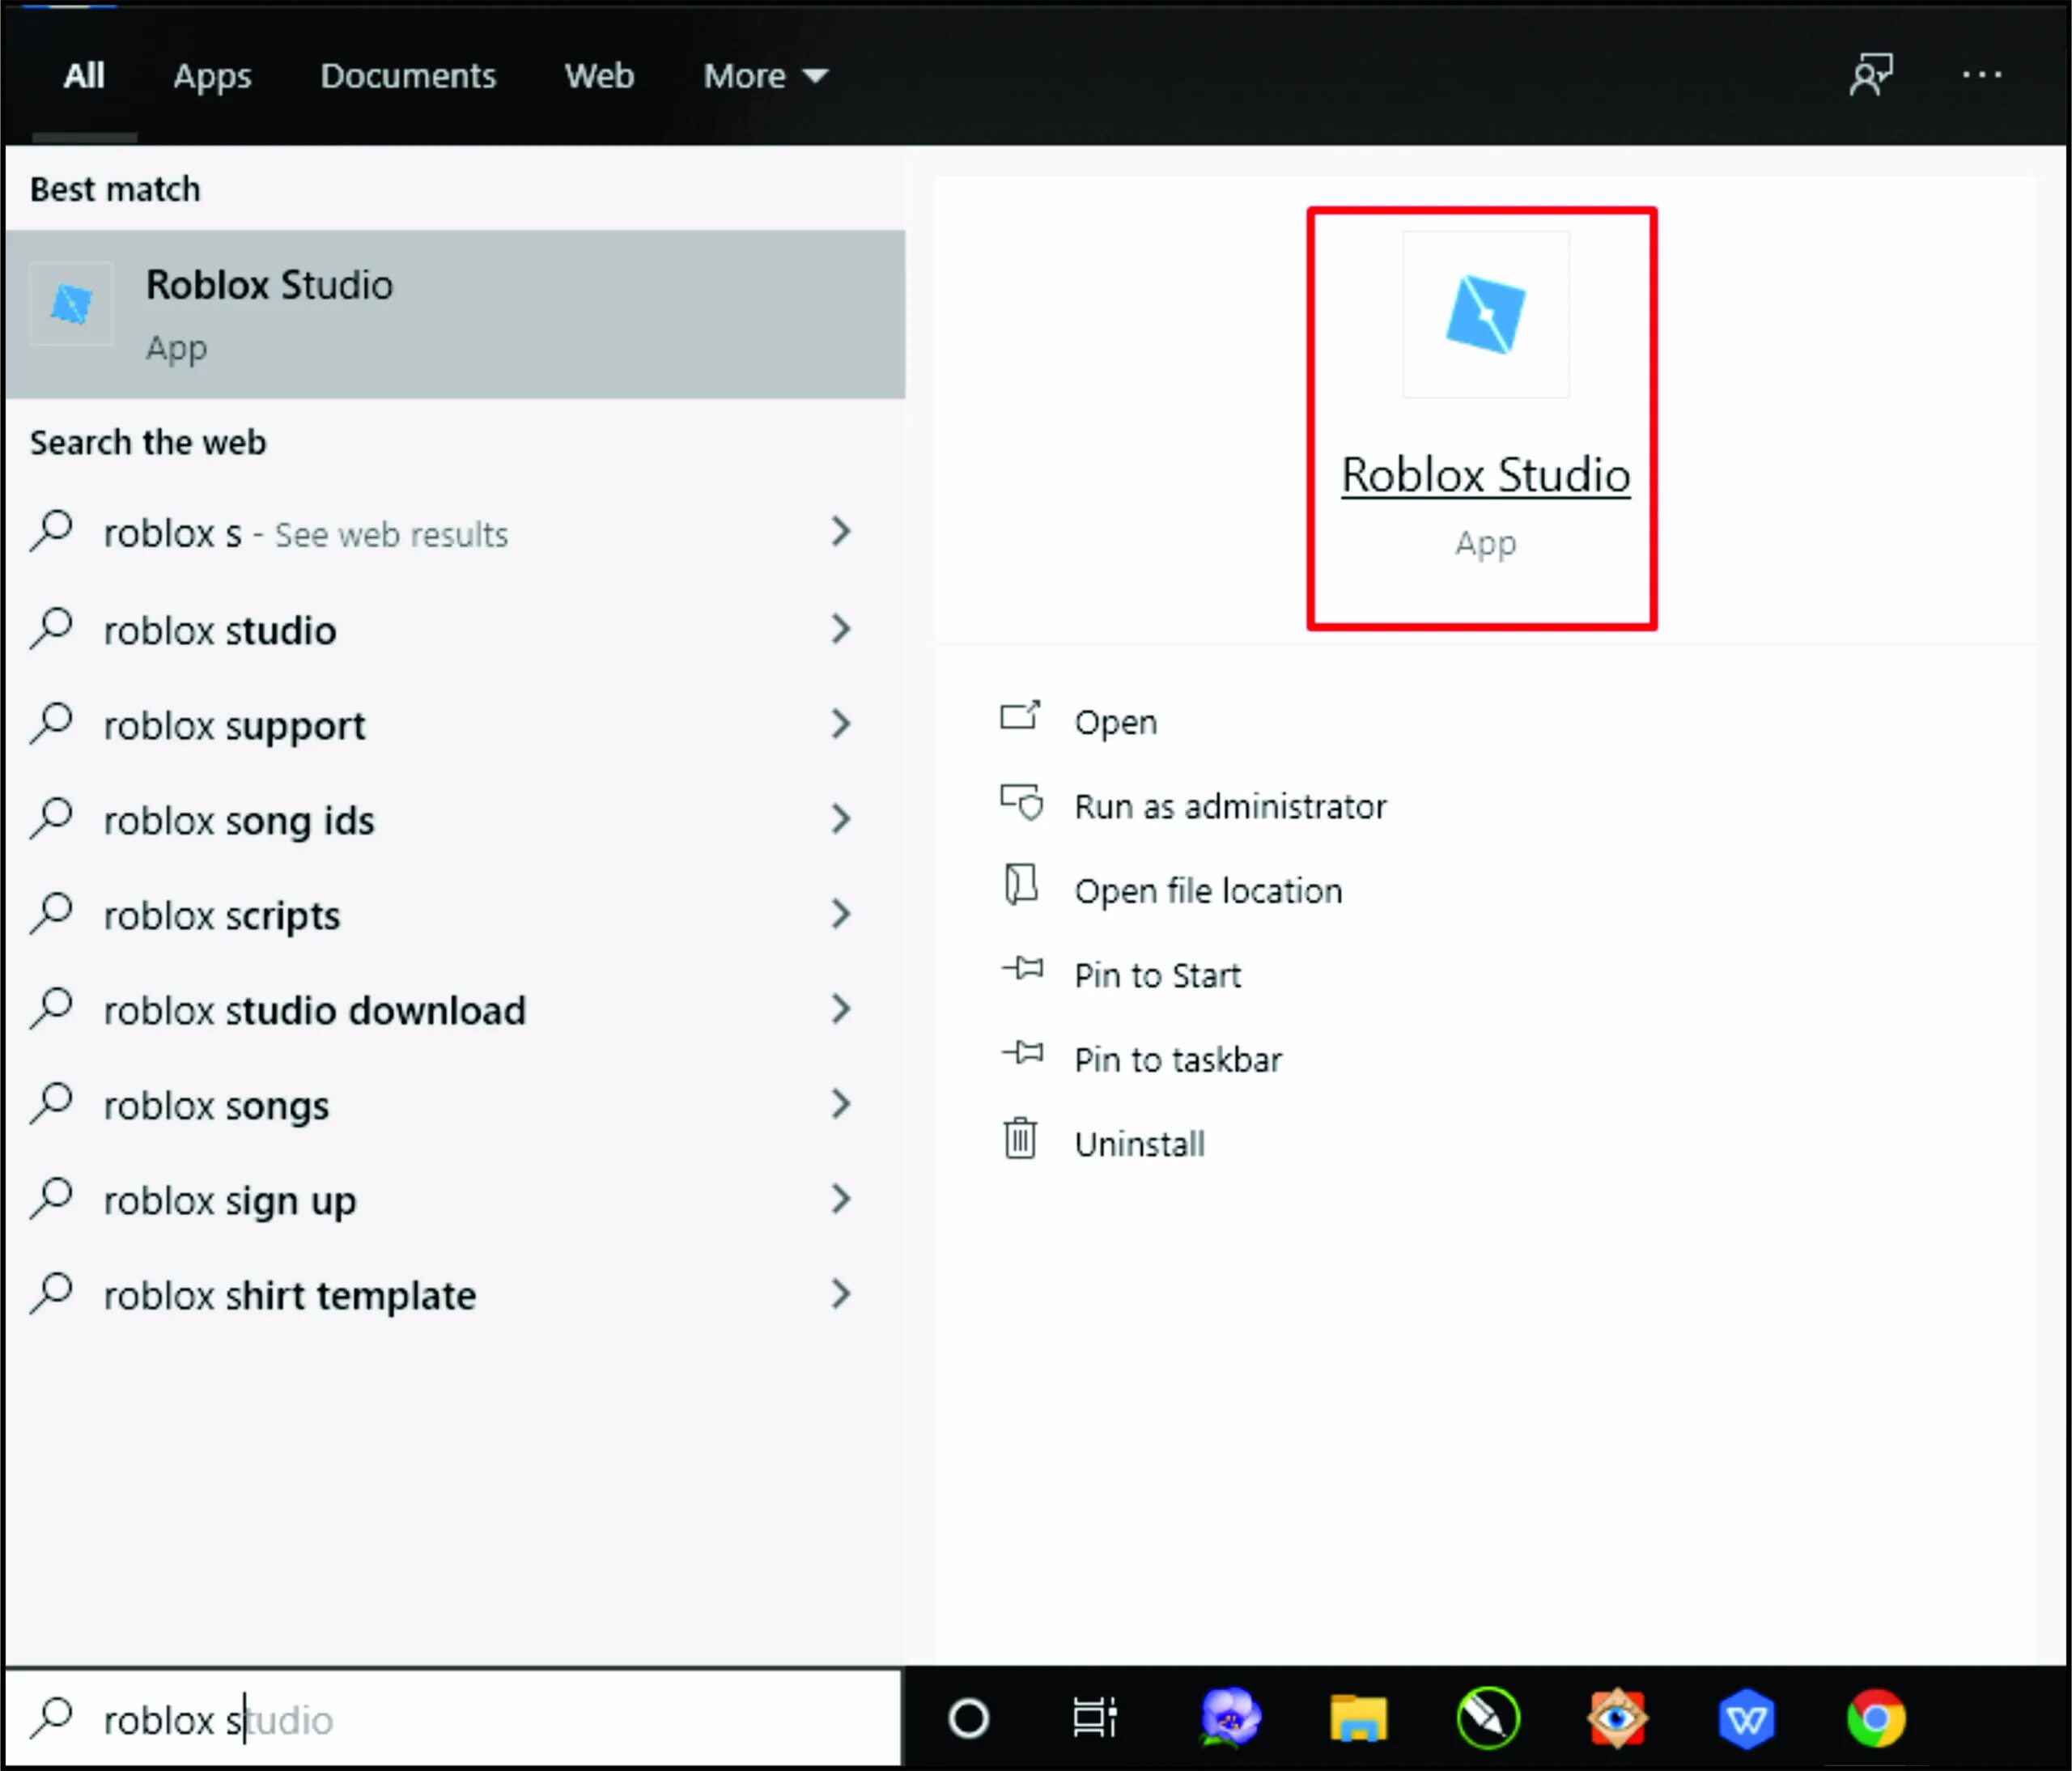
Task: Launch File Explorer from the taskbar
Action: (x=1358, y=1719)
